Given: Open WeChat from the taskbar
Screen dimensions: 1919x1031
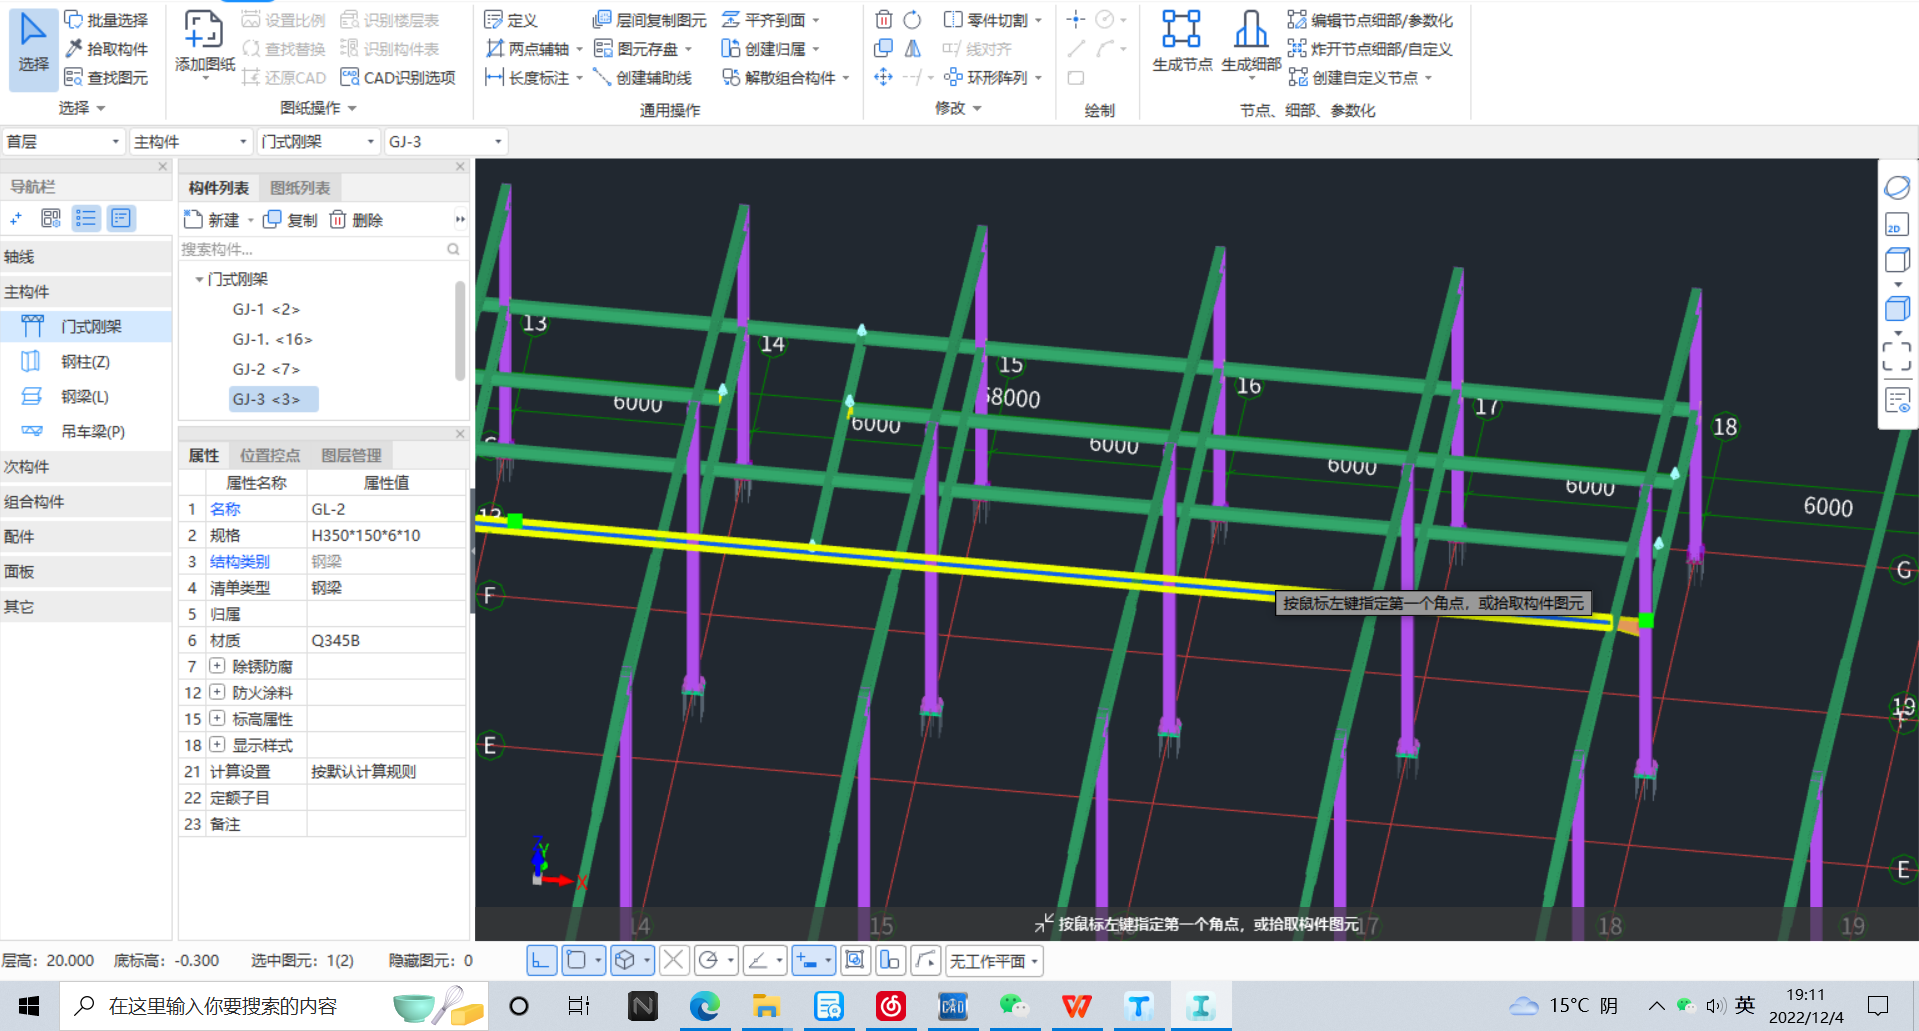Looking at the screenshot, I should [x=1014, y=1006].
